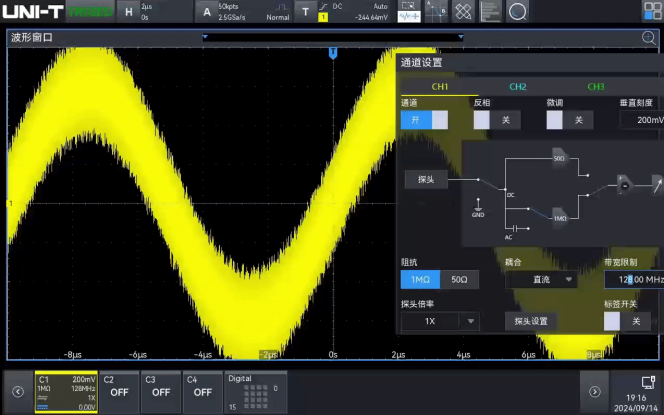Toggle the 反相 invert switch

tap(497, 120)
